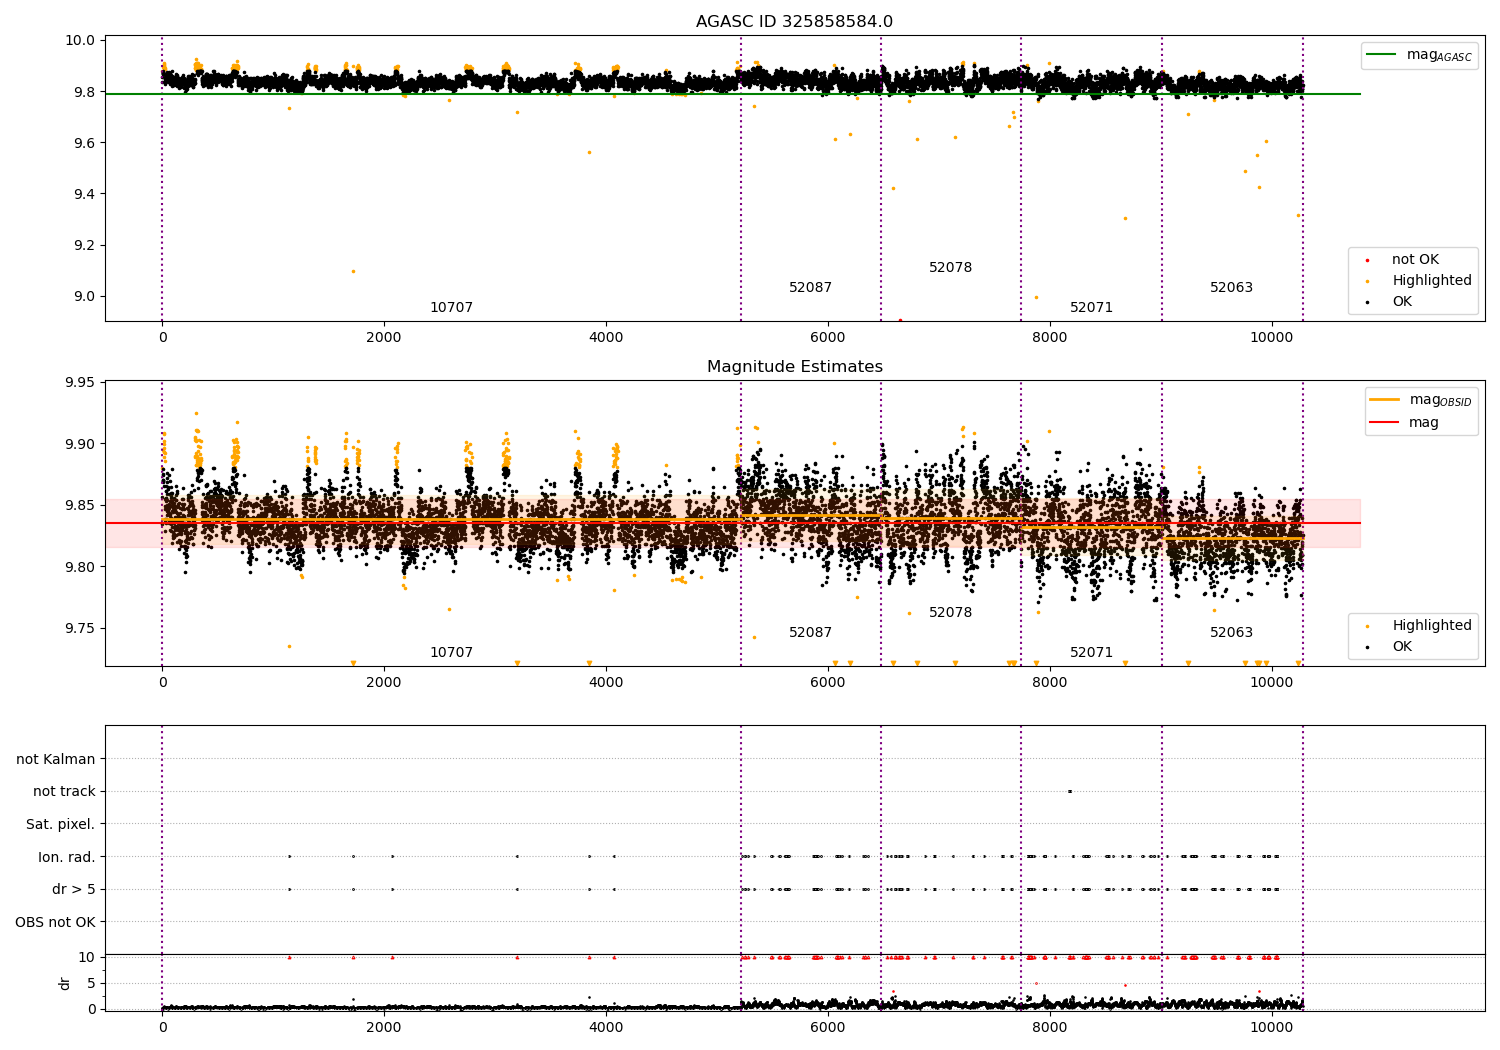Click the 'OBS not OK' axis label
The image size is (1500, 1050).
coord(56,922)
